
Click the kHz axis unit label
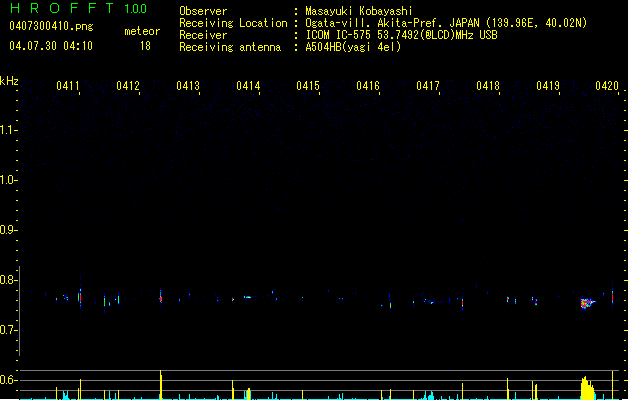tap(9, 81)
